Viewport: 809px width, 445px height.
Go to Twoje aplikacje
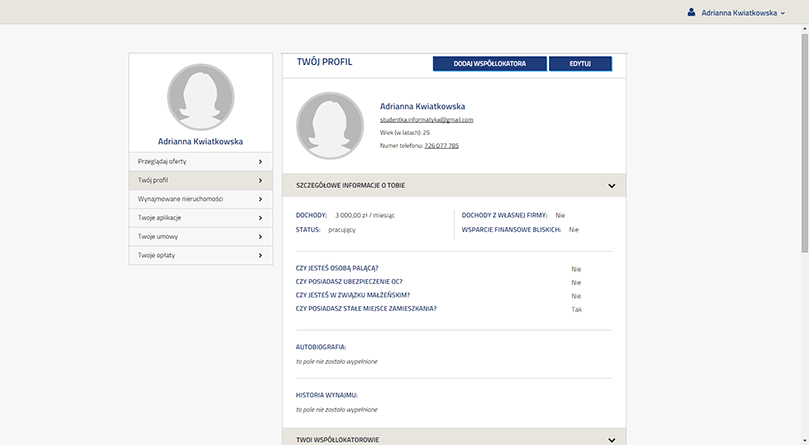(x=201, y=218)
